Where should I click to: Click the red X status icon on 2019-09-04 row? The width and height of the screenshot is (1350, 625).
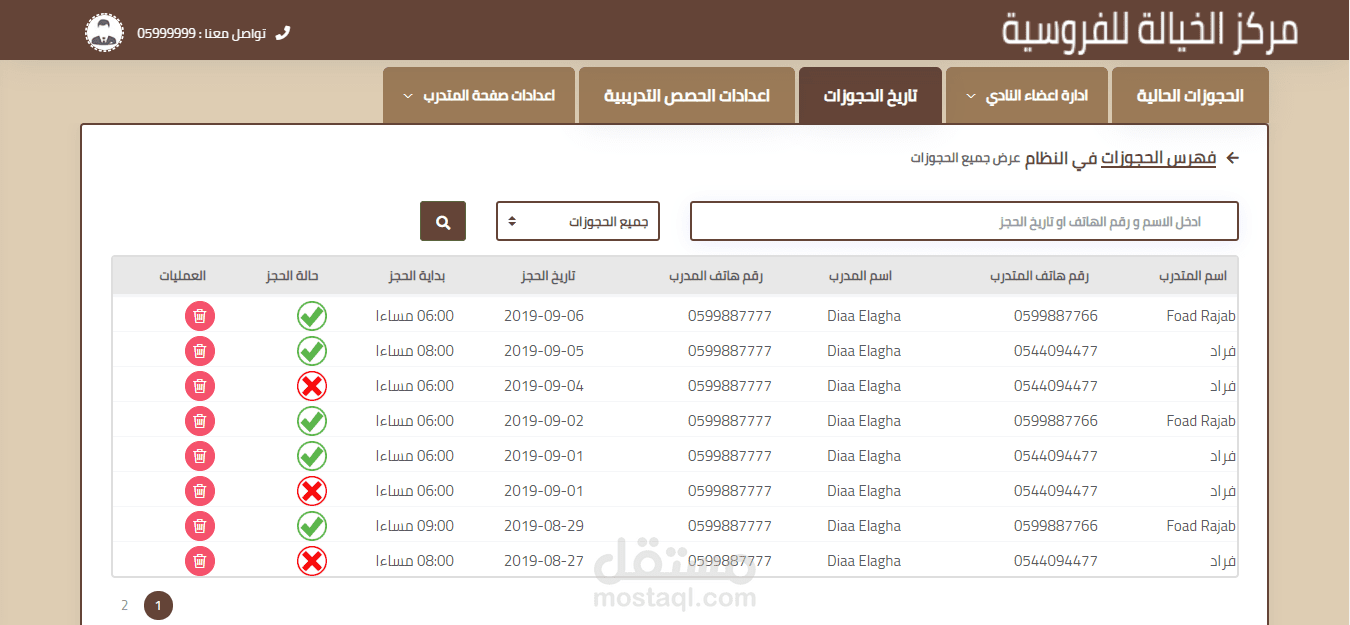311,385
